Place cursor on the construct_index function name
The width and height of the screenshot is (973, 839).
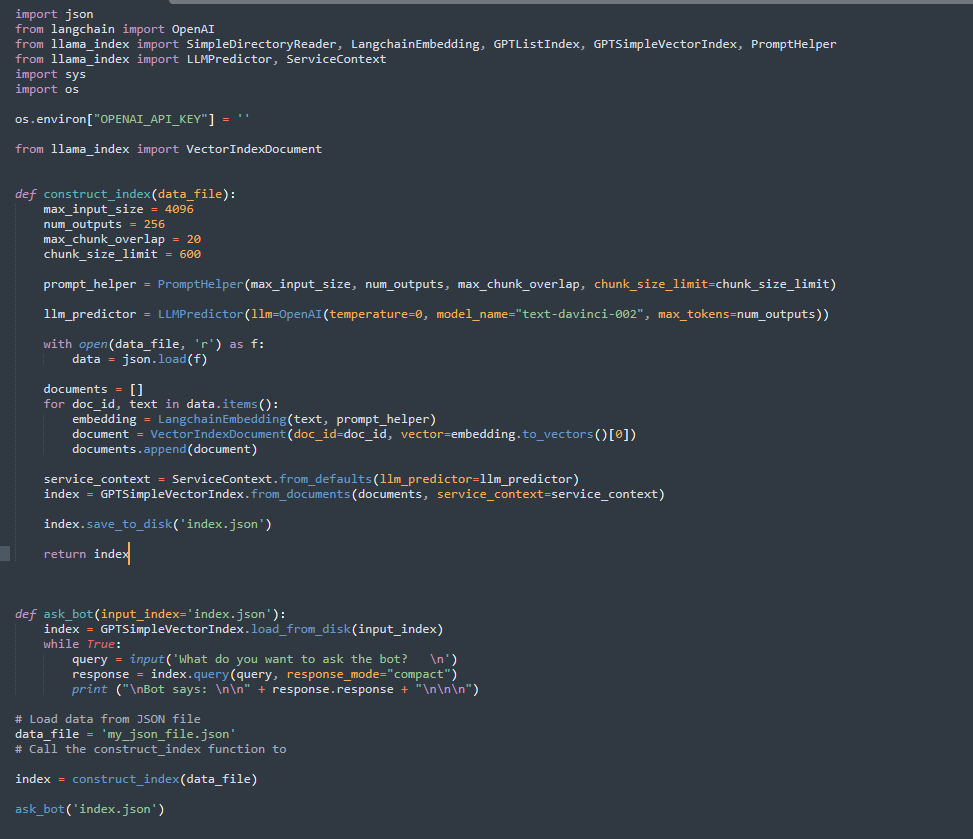[96, 193]
